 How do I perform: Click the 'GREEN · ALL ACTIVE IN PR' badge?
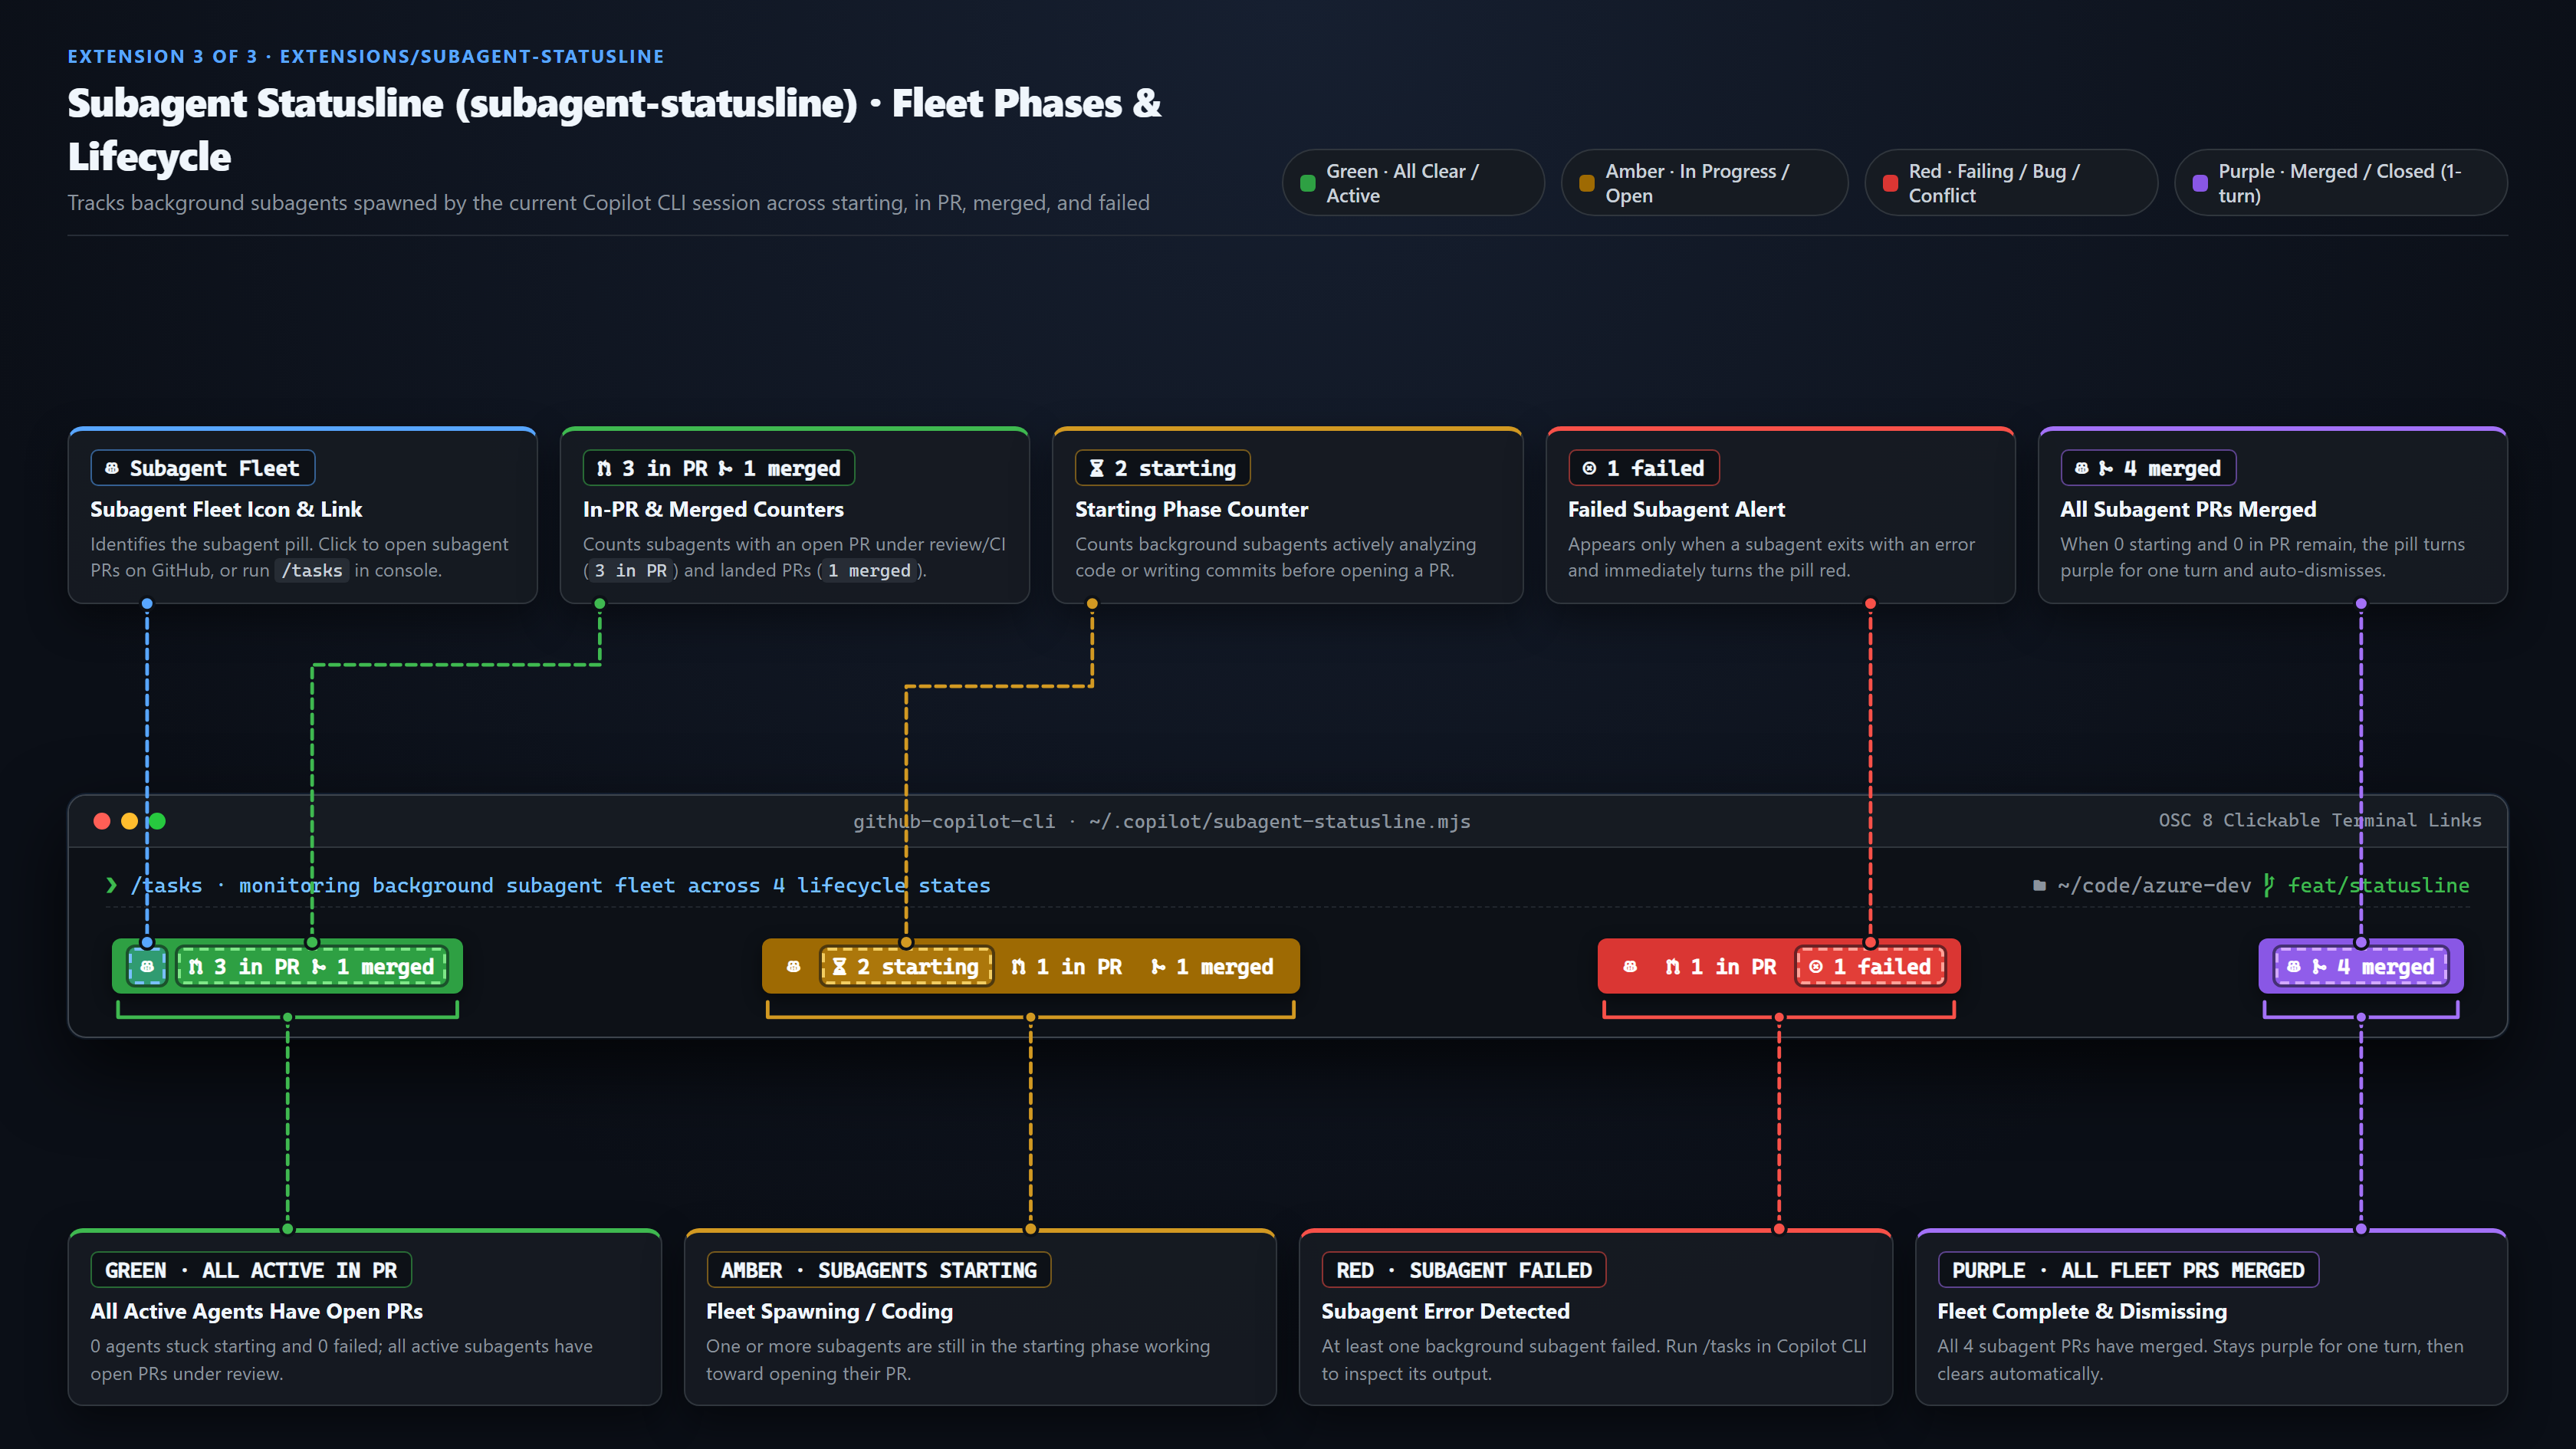click(251, 1270)
